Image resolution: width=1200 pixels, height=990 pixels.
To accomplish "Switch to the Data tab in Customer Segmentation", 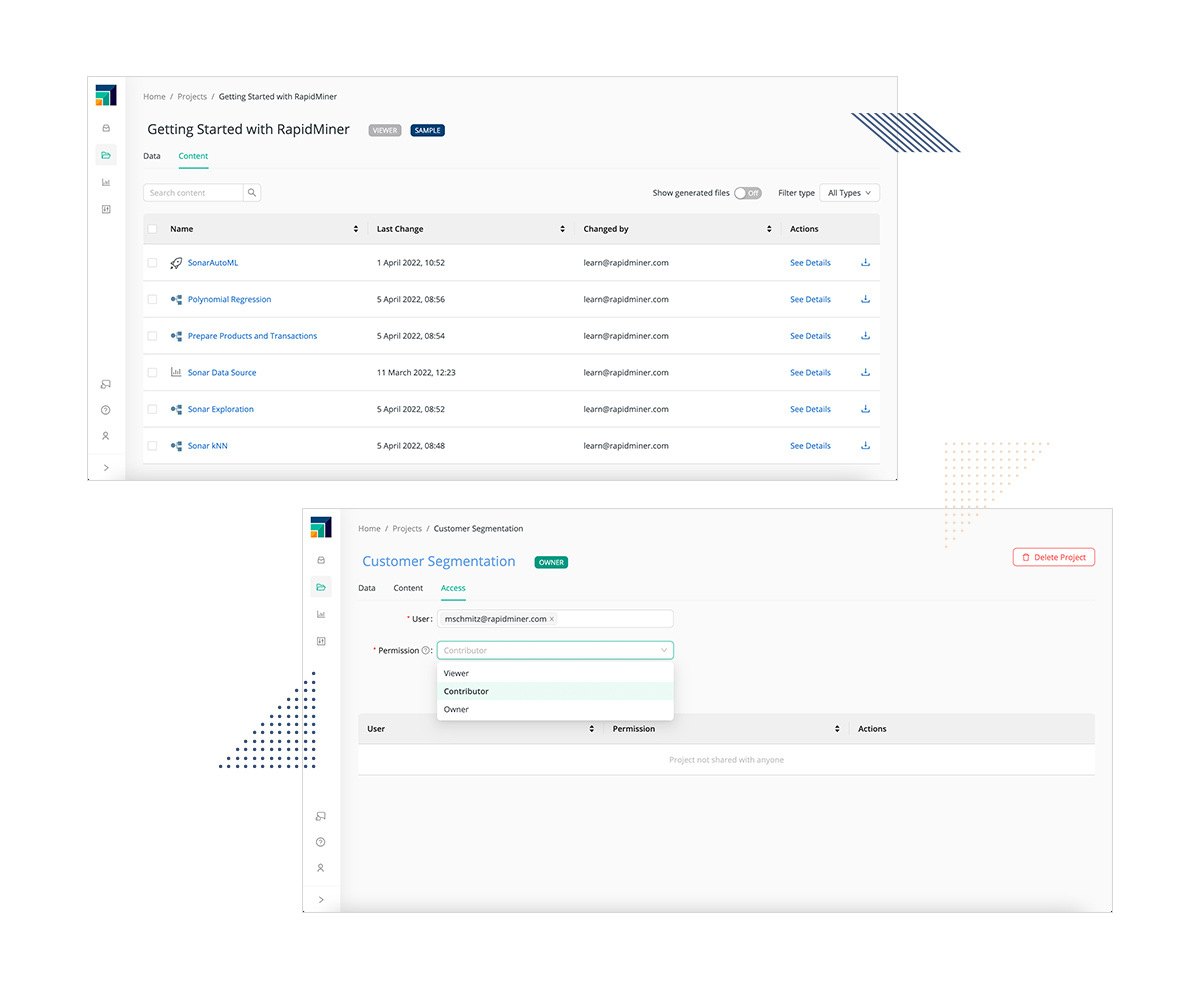I will tap(367, 588).
